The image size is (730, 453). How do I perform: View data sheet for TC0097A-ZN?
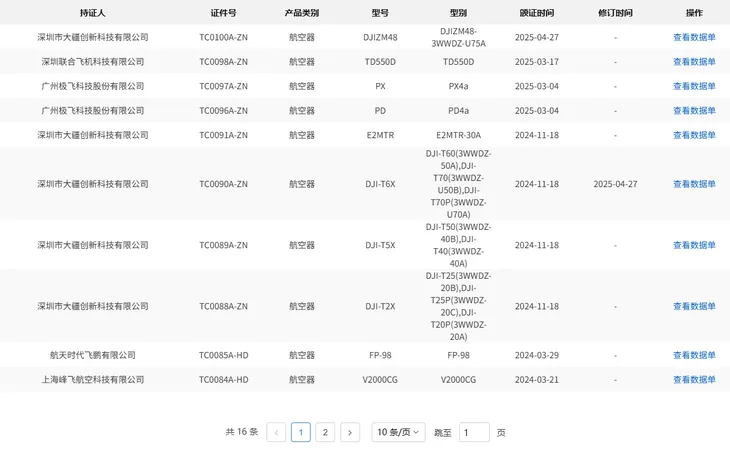click(694, 86)
